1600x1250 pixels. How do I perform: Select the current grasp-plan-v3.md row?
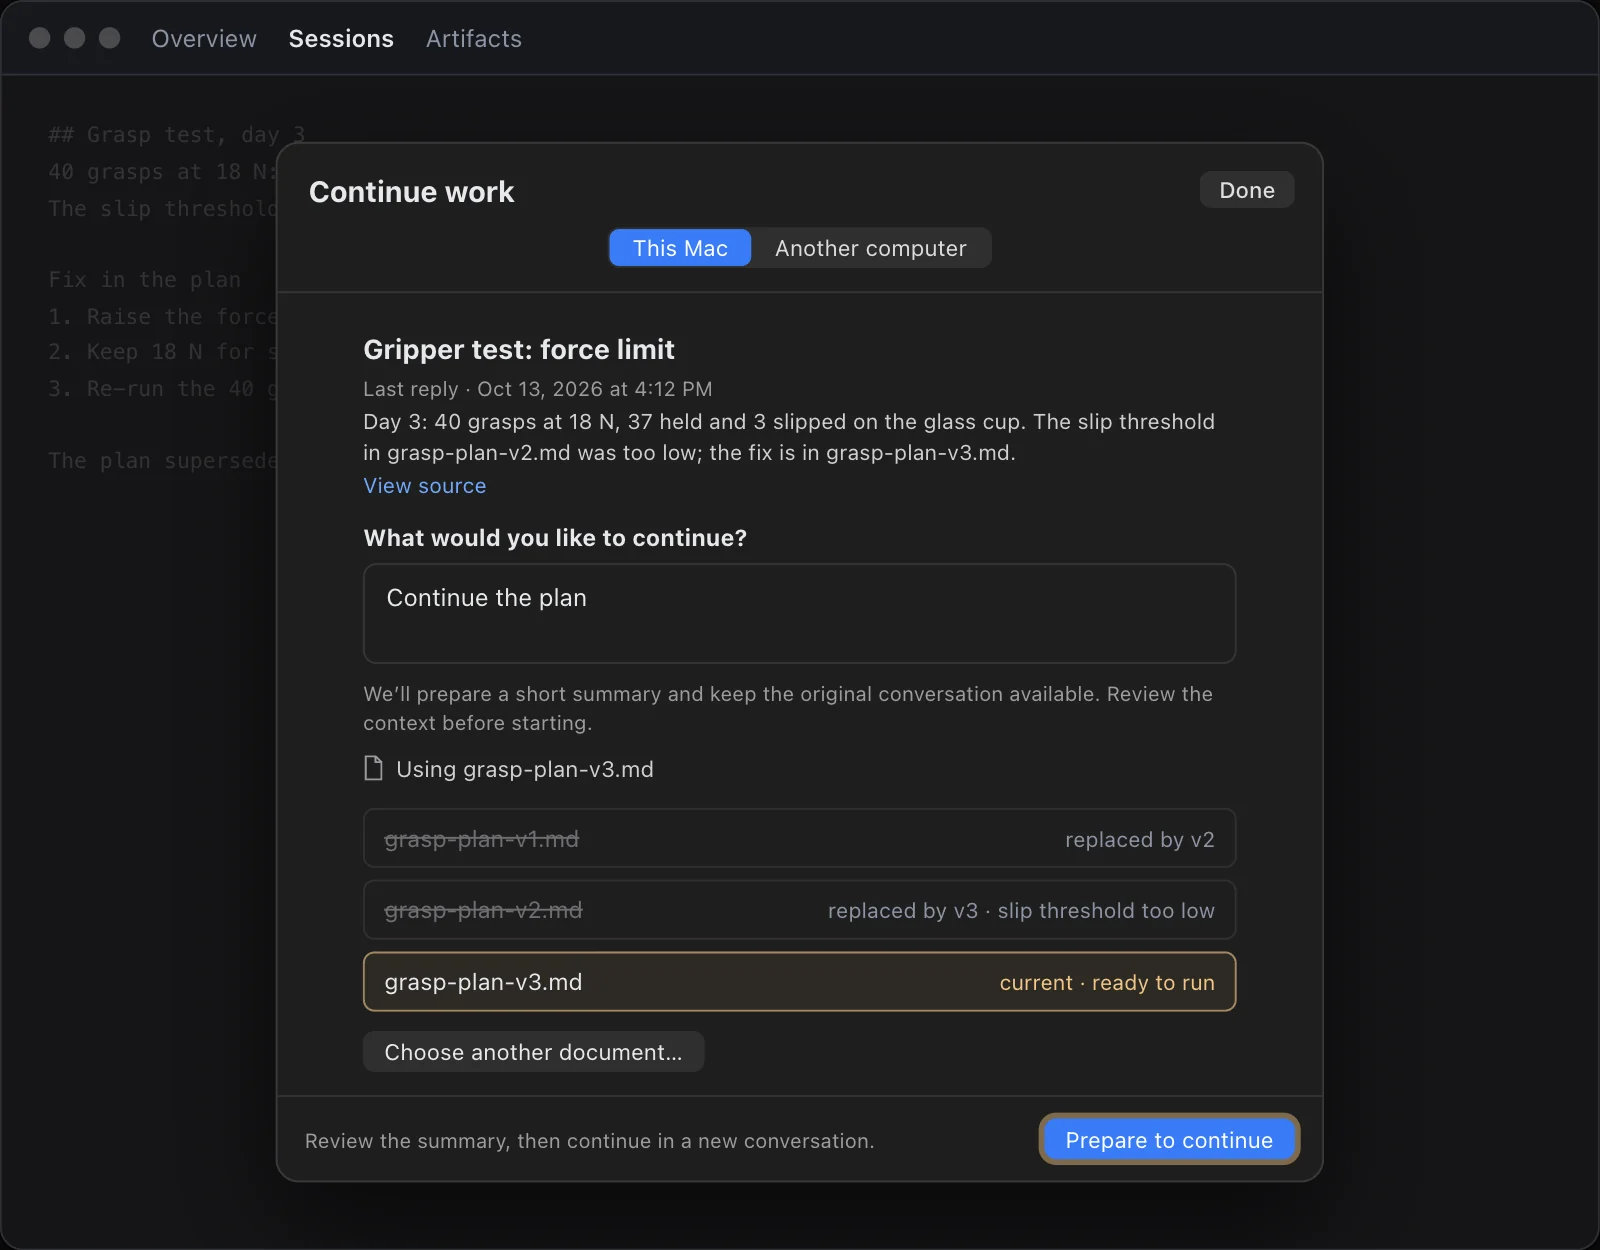[800, 982]
